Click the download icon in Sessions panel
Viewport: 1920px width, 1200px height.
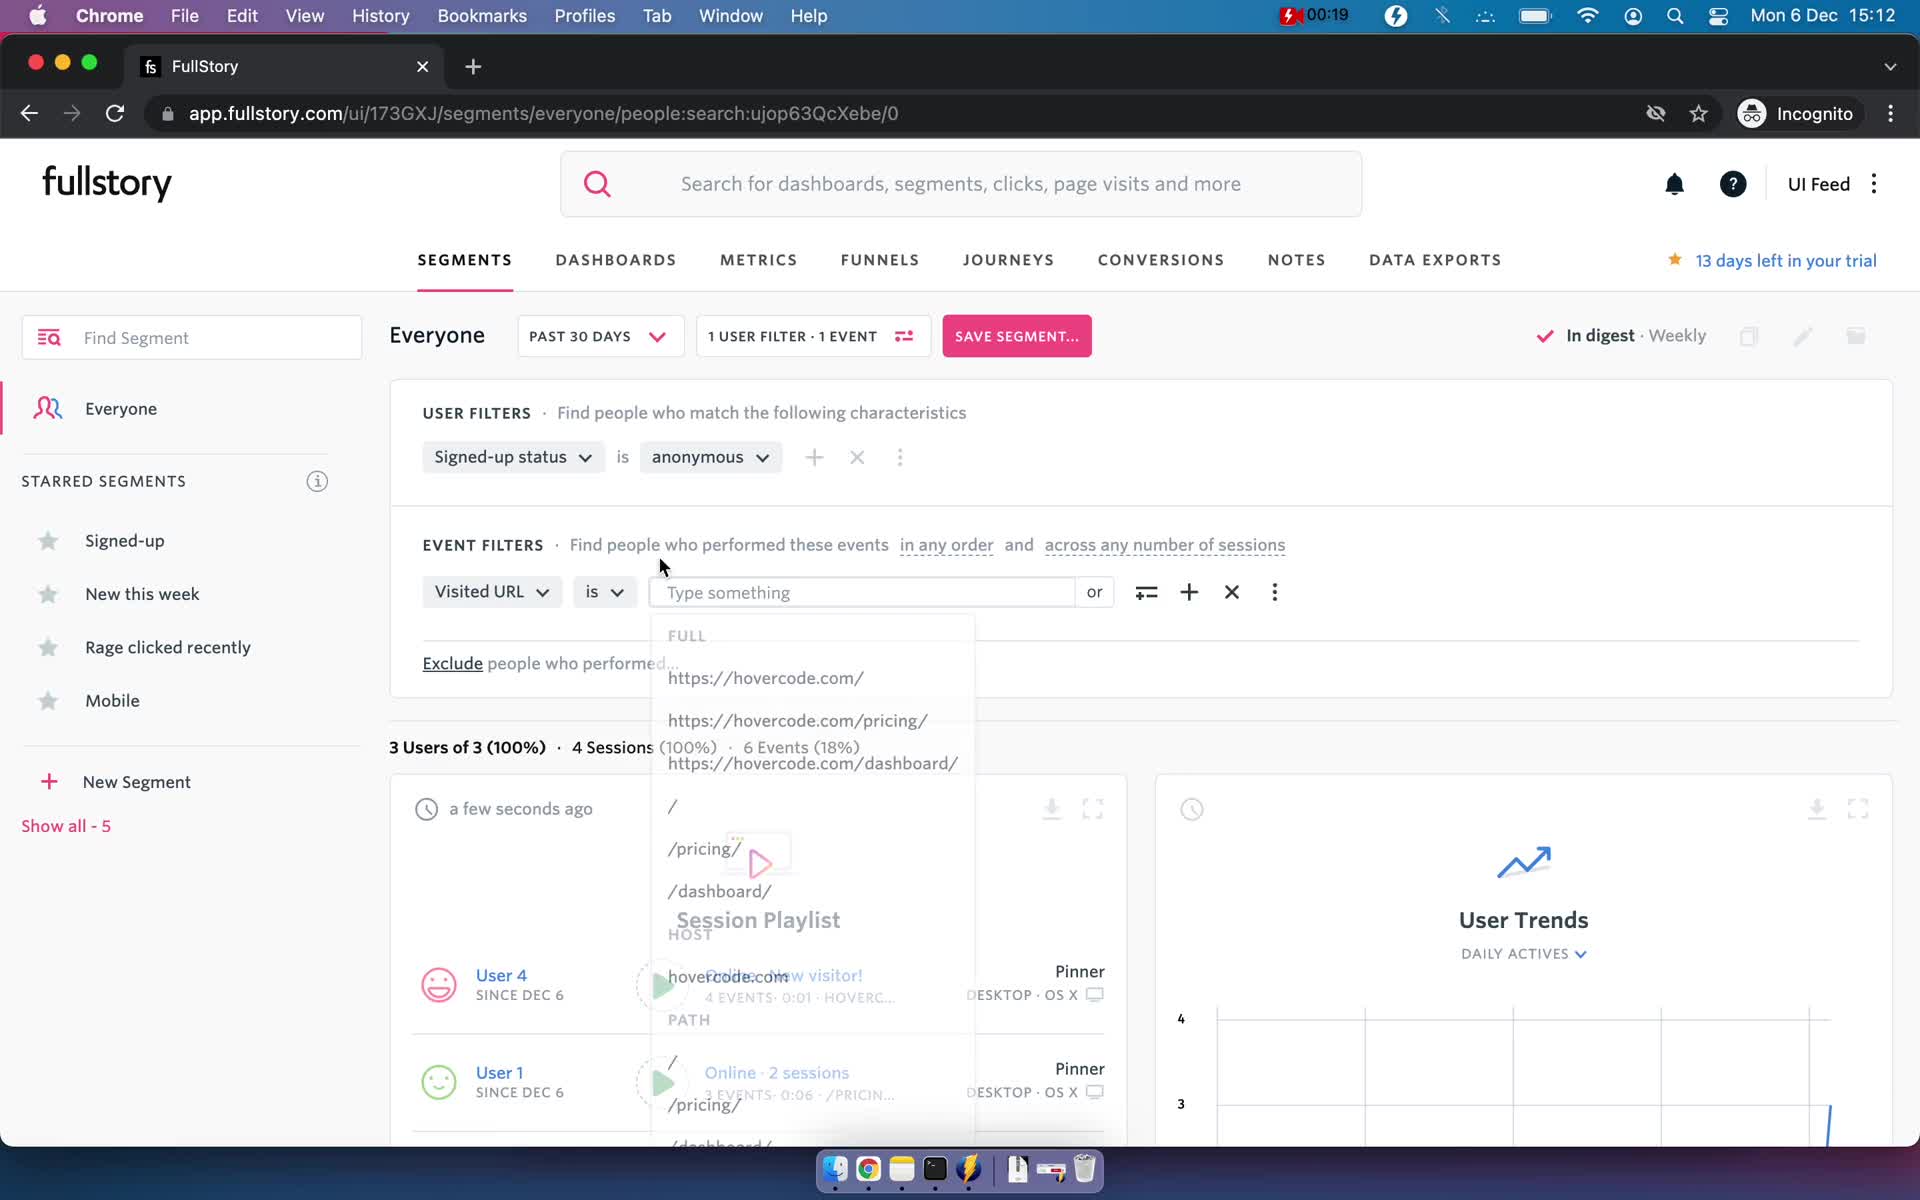tap(1052, 809)
